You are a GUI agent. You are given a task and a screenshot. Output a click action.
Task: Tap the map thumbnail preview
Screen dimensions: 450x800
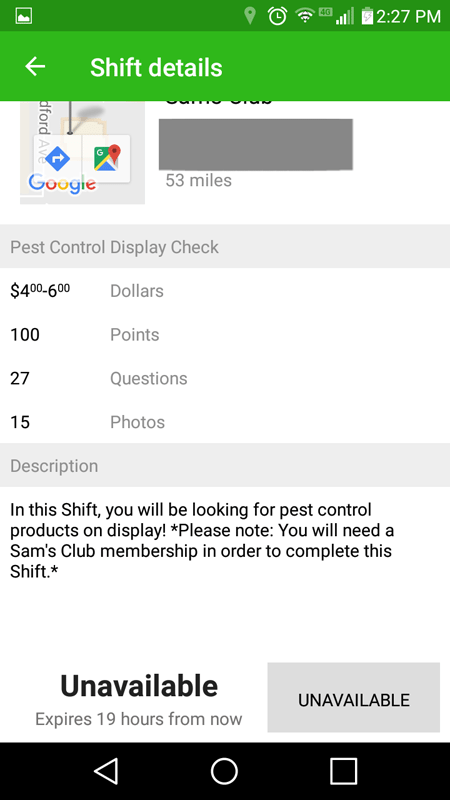pos(82,152)
